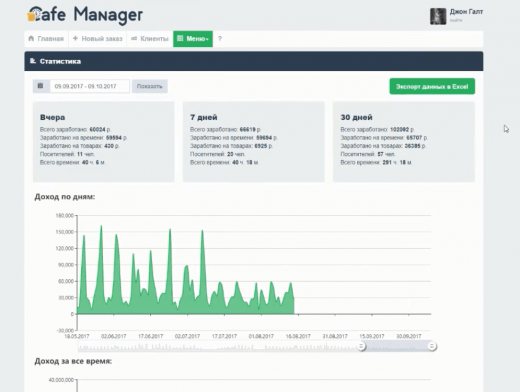Viewport: 520px width, 392px height.
Task: Open the Главная home tab
Action: 46,39
